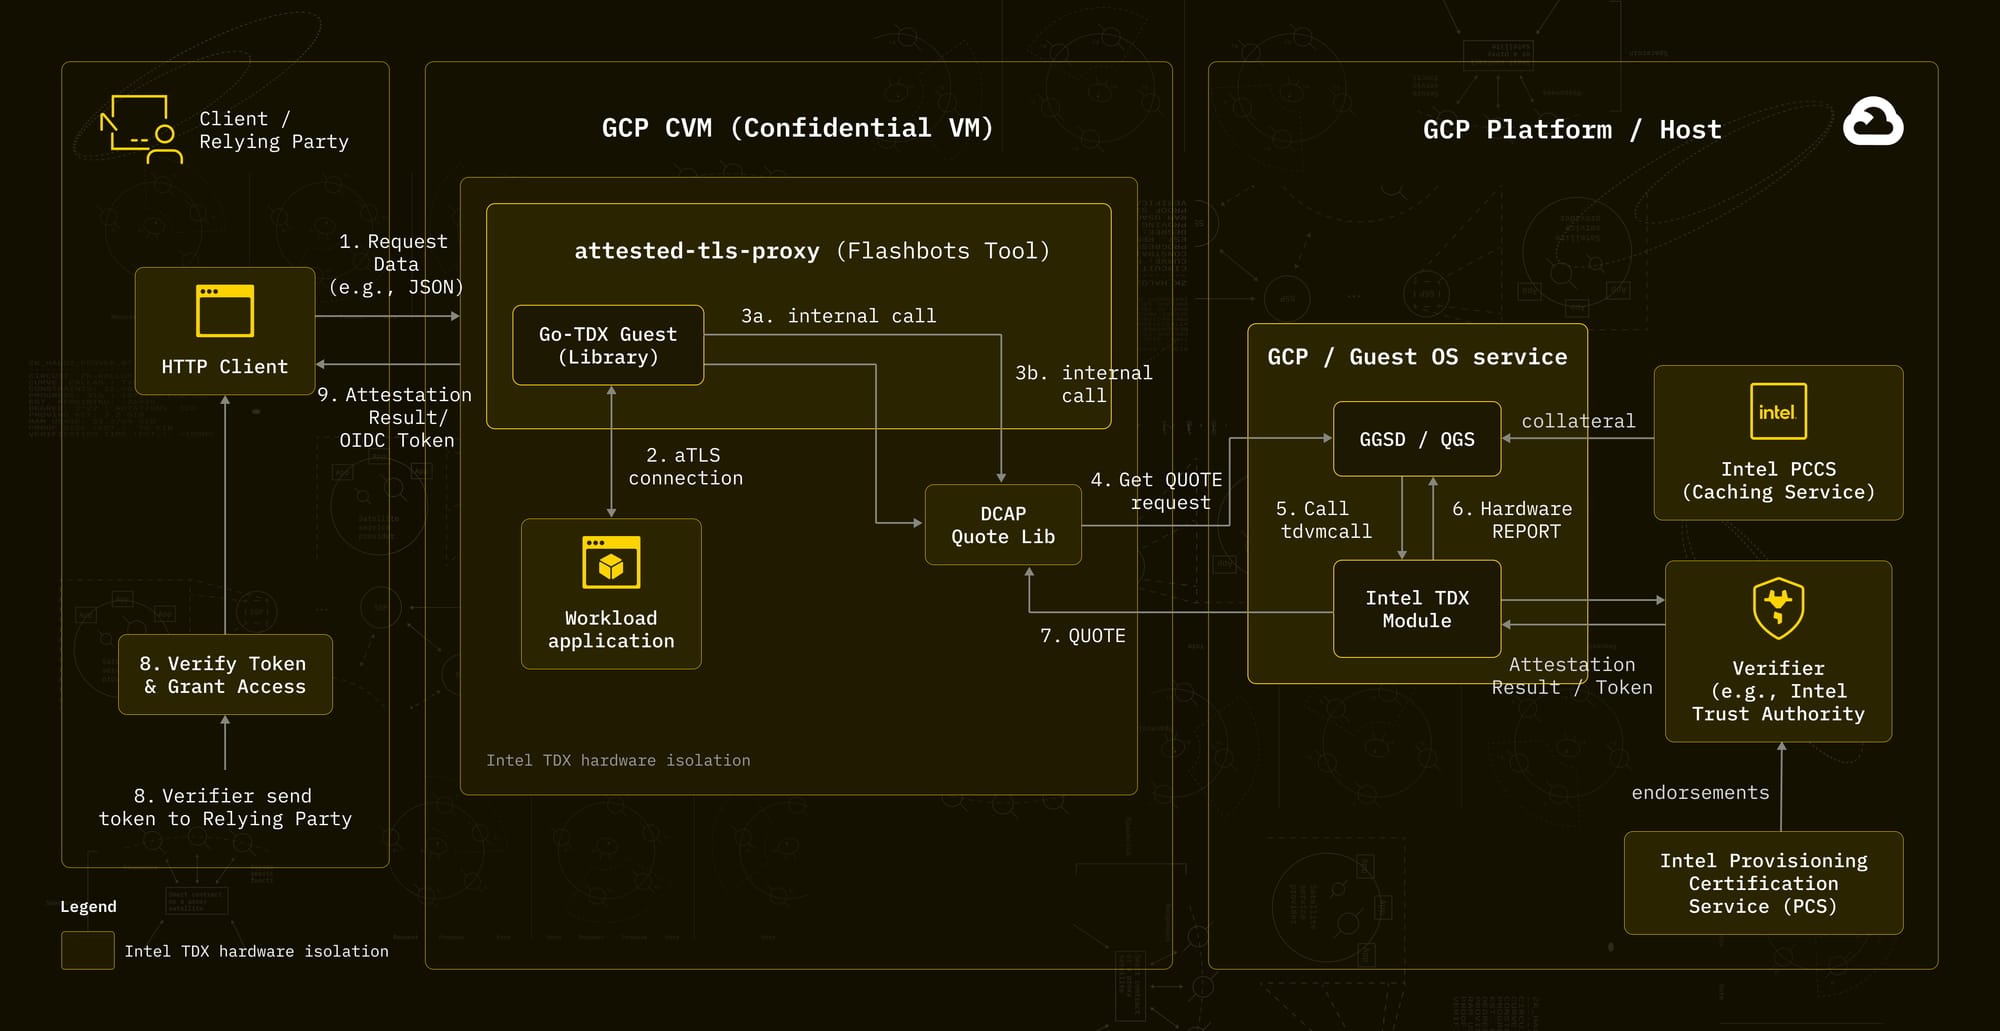Screen dimensions: 2000x1031
Task: Click the '5. Call tdvmcall' label
Action: (x=1324, y=520)
